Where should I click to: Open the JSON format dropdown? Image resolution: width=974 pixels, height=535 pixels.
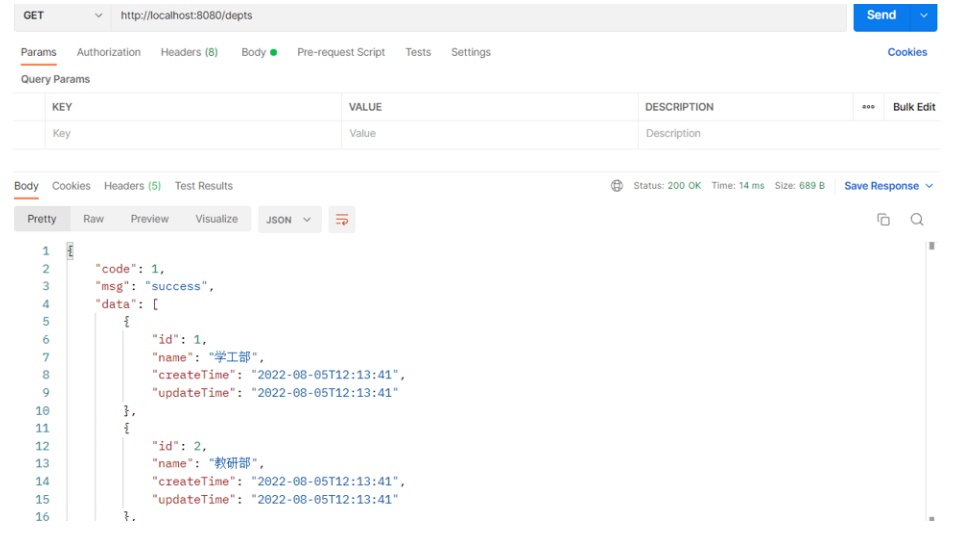289,220
